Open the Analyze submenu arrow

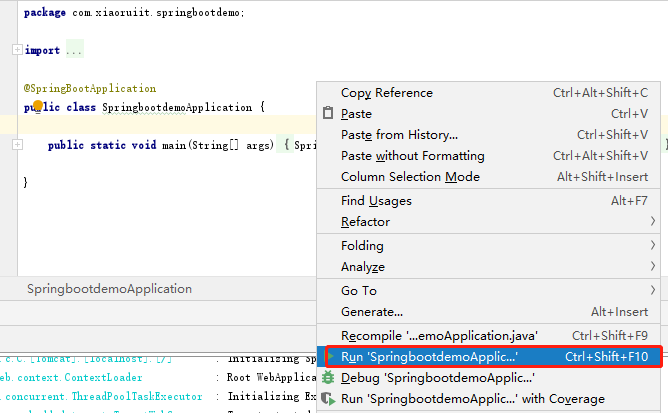click(x=653, y=266)
